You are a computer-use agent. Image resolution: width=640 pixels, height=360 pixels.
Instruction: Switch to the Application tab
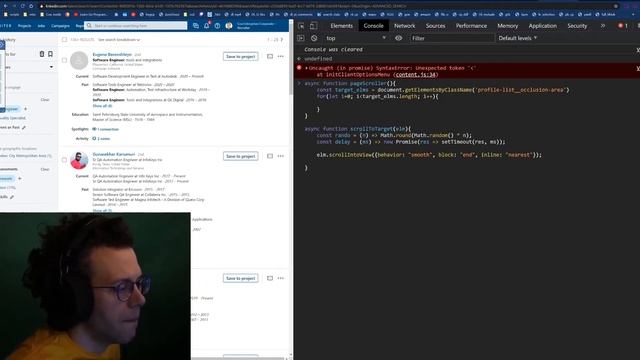[542, 26]
